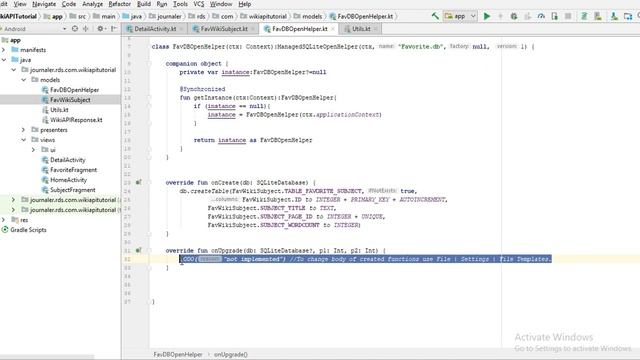Close the FavDBOpenHelper.kt tab
640x360 pixels.
tap(333, 29)
